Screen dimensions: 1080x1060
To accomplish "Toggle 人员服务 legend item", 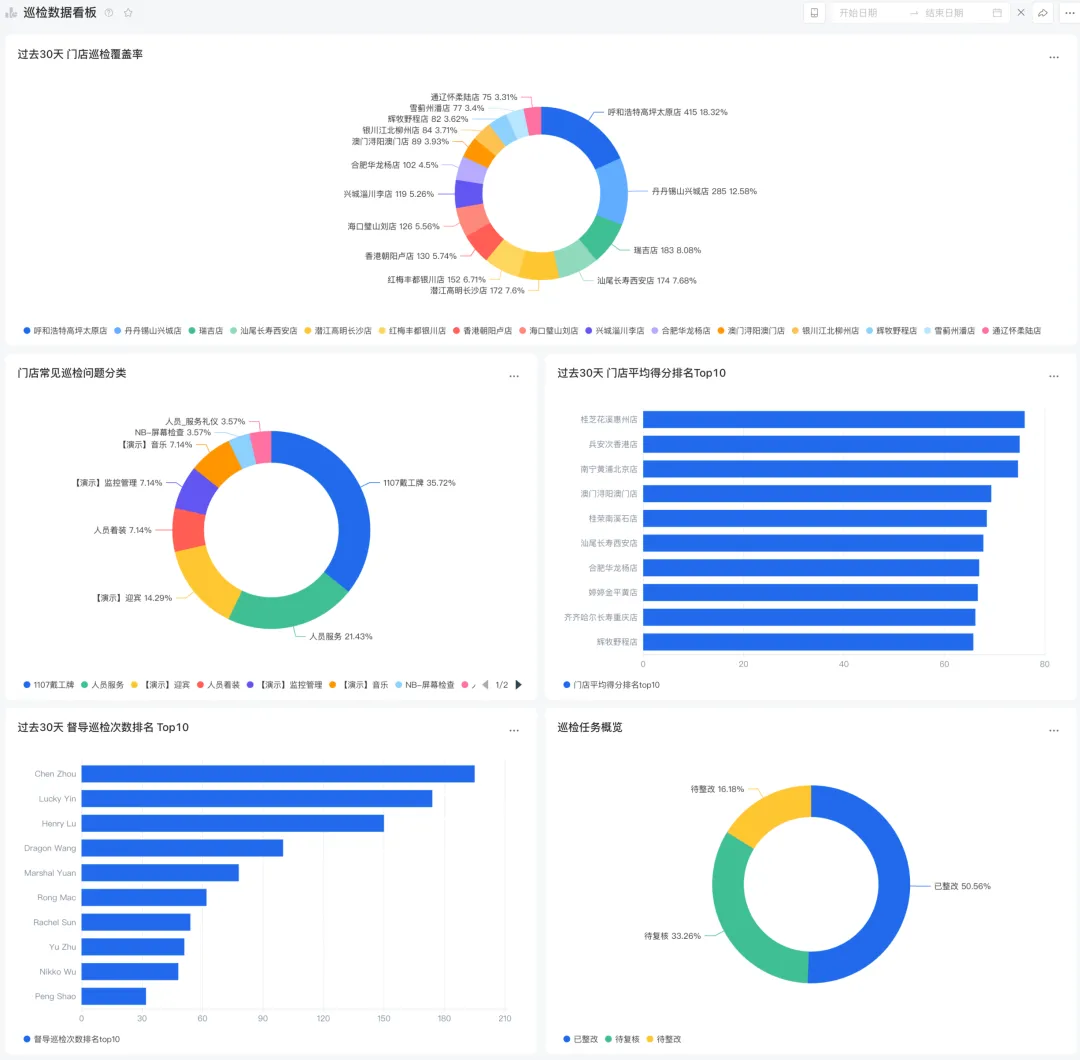I will (103, 685).
